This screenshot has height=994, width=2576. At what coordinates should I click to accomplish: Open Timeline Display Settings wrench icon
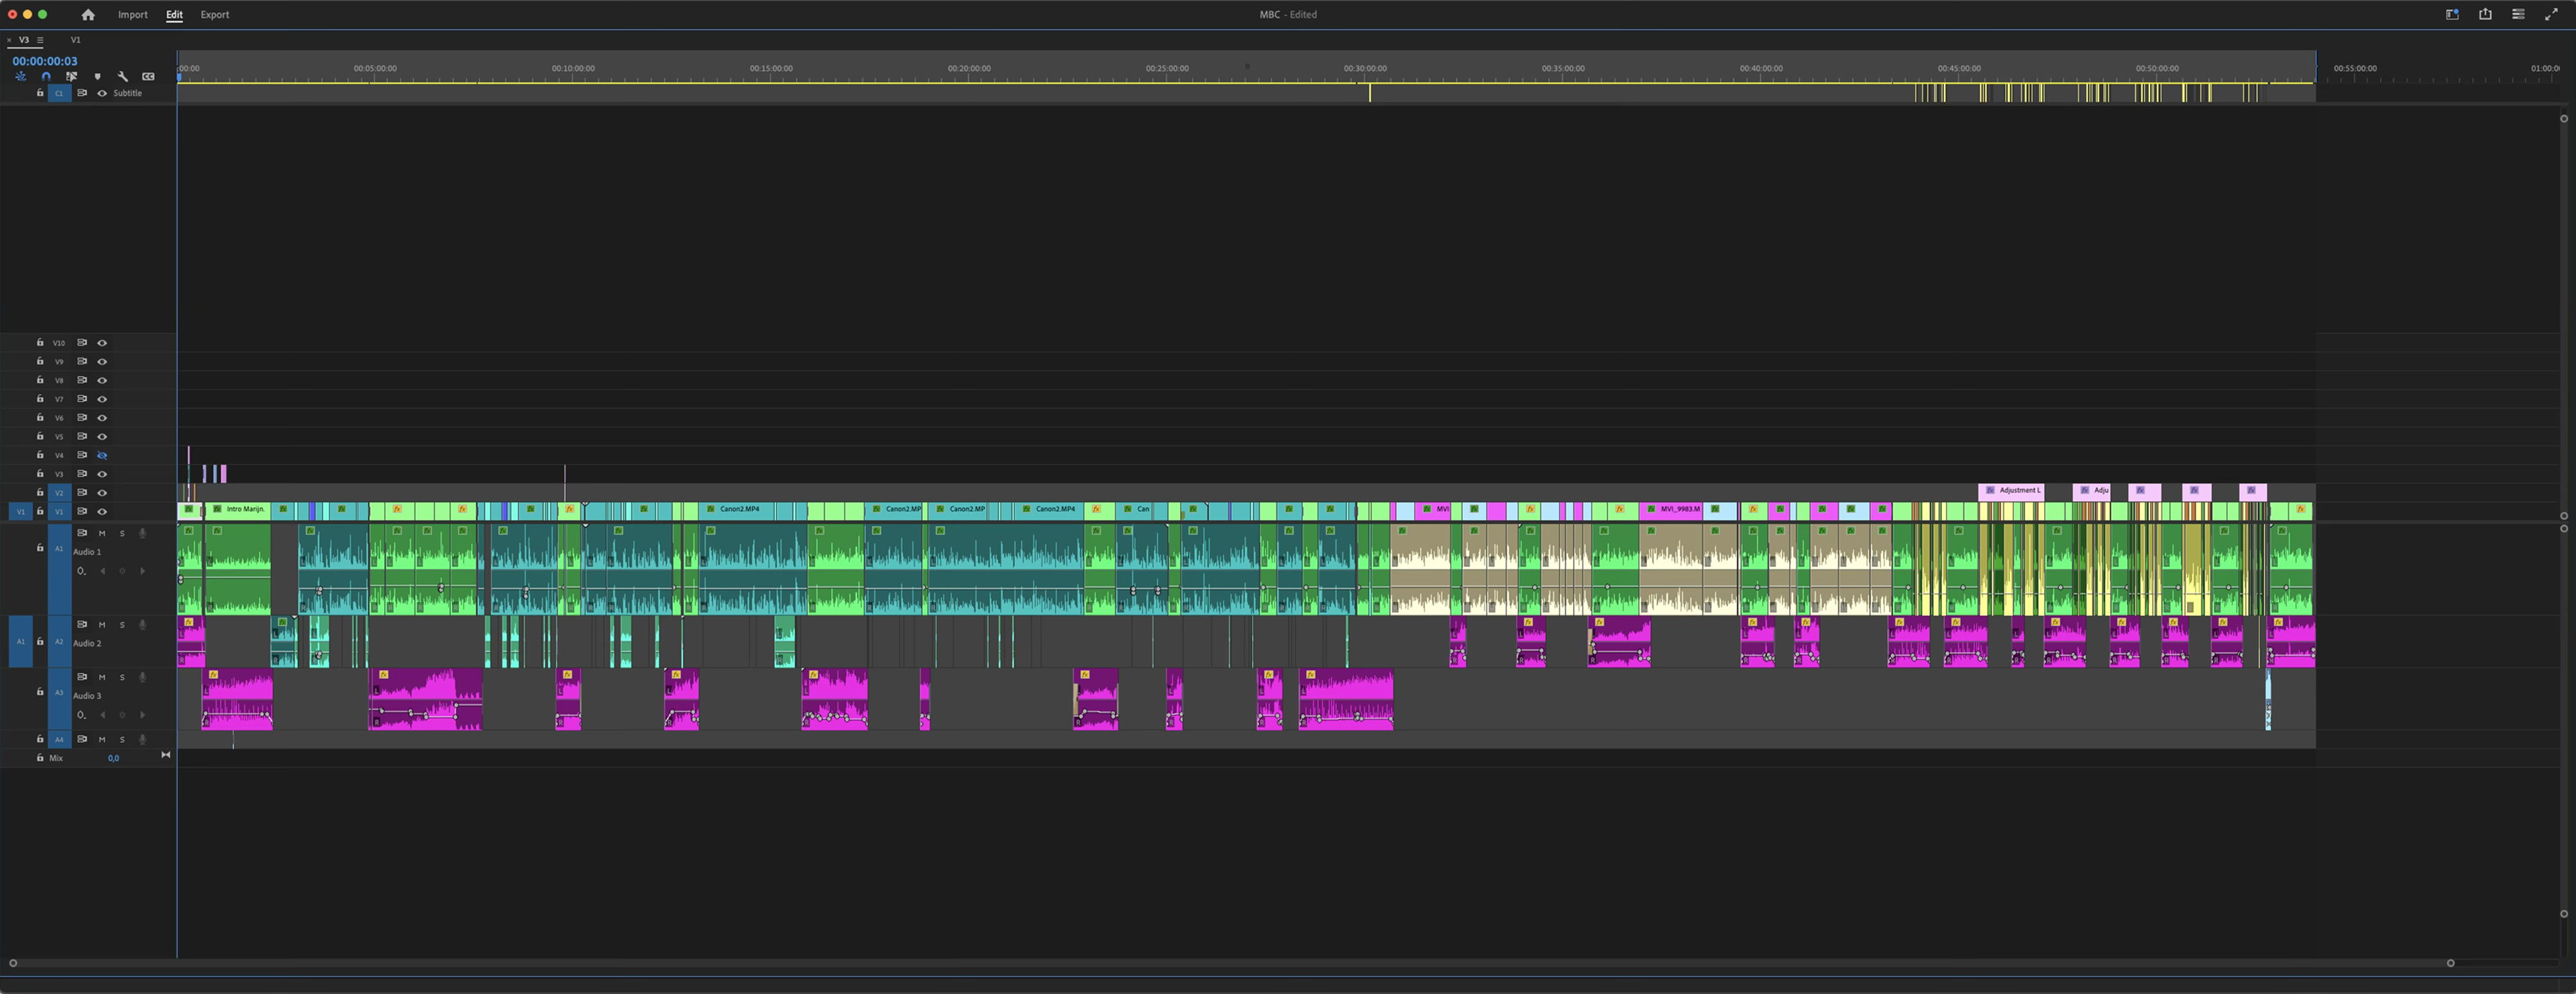tap(123, 76)
